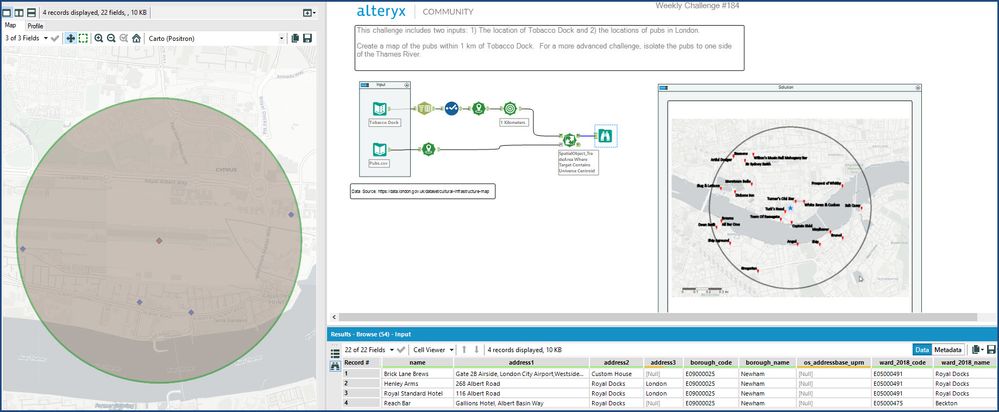The height and width of the screenshot is (412, 999).
Task: Click the results fields checkmark icon
Action: click(401, 350)
